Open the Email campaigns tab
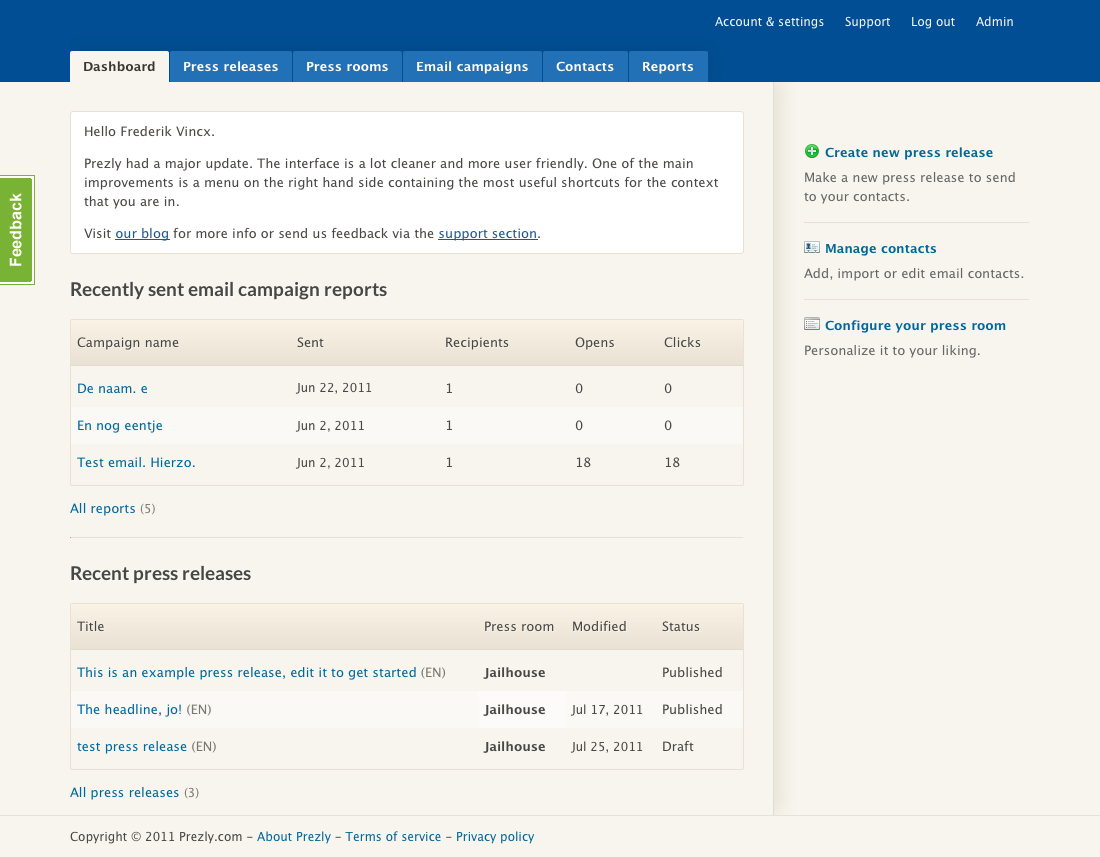 pyautogui.click(x=472, y=67)
